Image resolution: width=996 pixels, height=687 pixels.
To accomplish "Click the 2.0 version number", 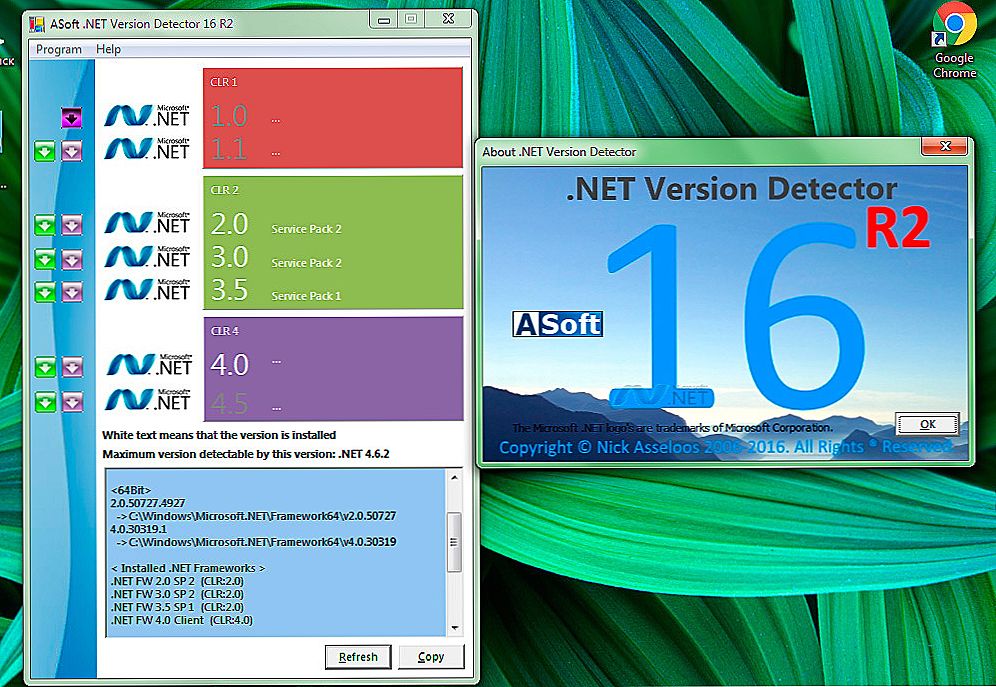I will (x=229, y=224).
